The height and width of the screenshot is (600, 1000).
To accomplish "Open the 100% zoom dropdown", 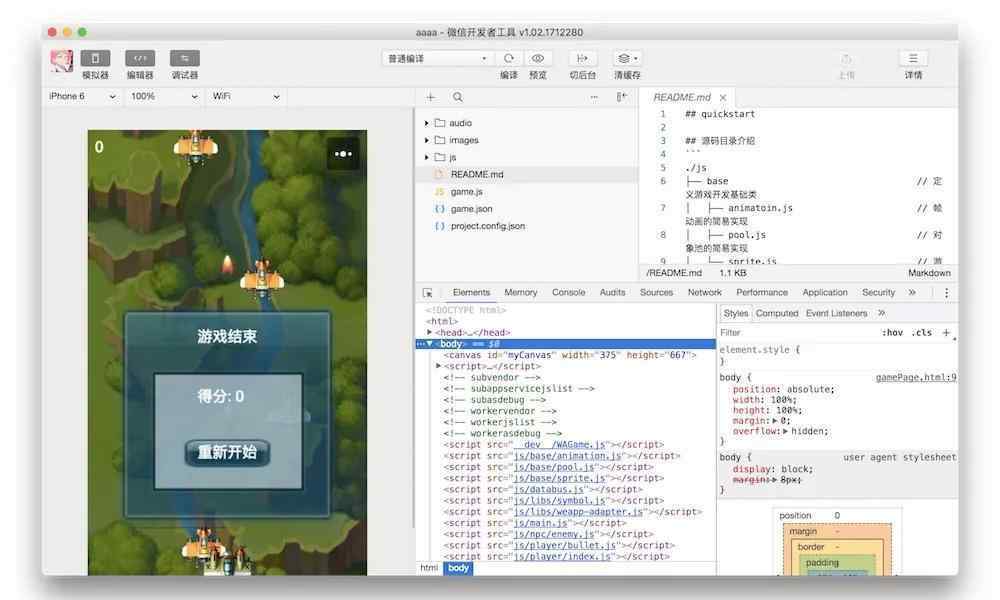I will click(165, 96).
